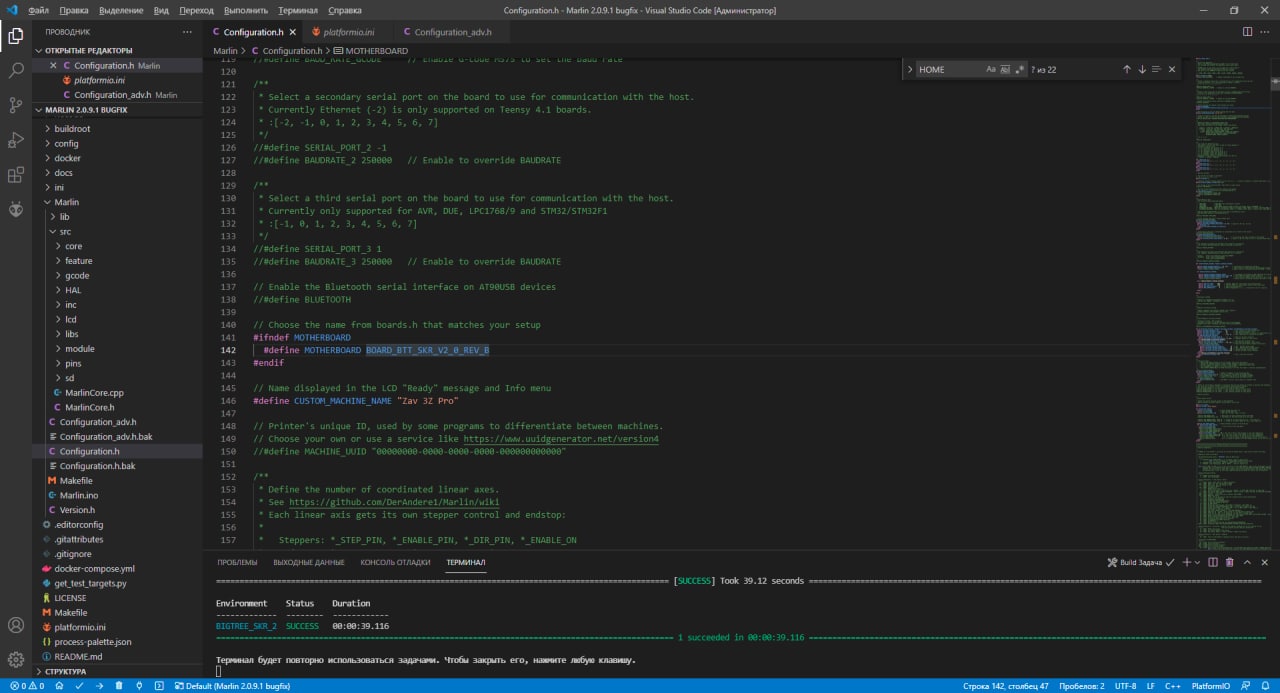Click PlatformIO Clean trash icon in status bar
Image resolution: width=1280 pixels, height=693 pixels.
point(119,686)
